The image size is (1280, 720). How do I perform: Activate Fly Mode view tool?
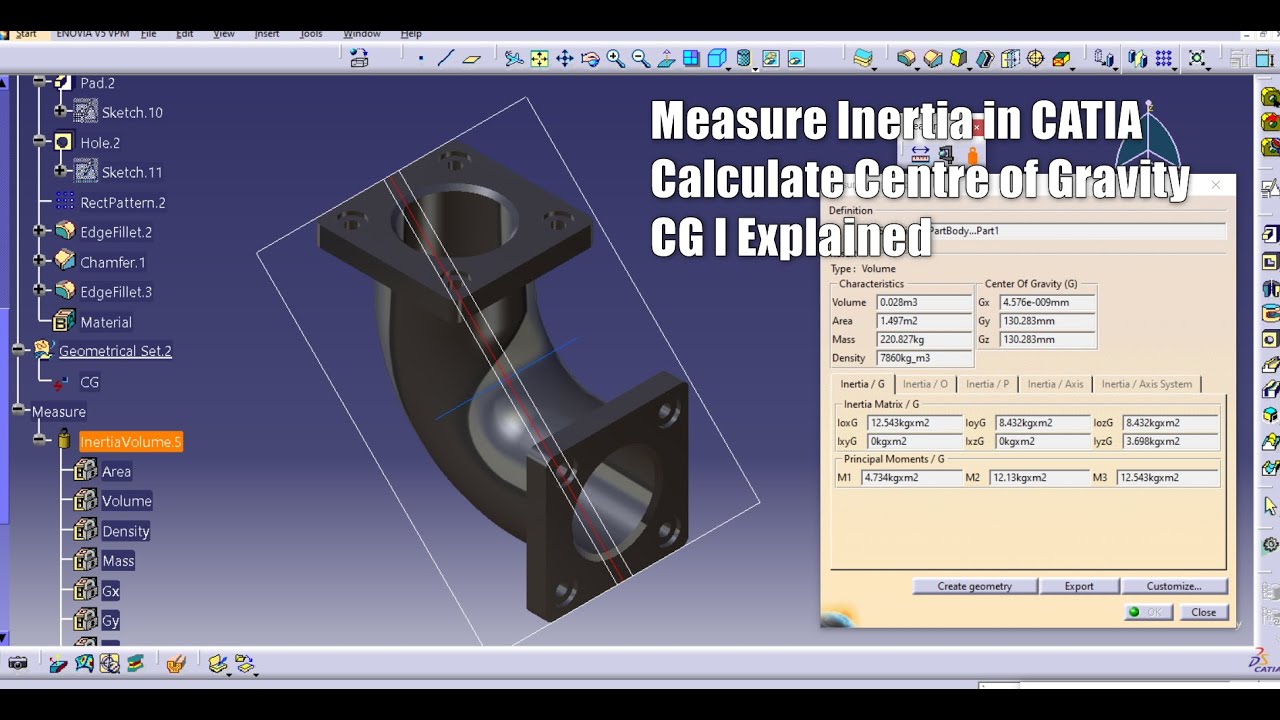514,59
